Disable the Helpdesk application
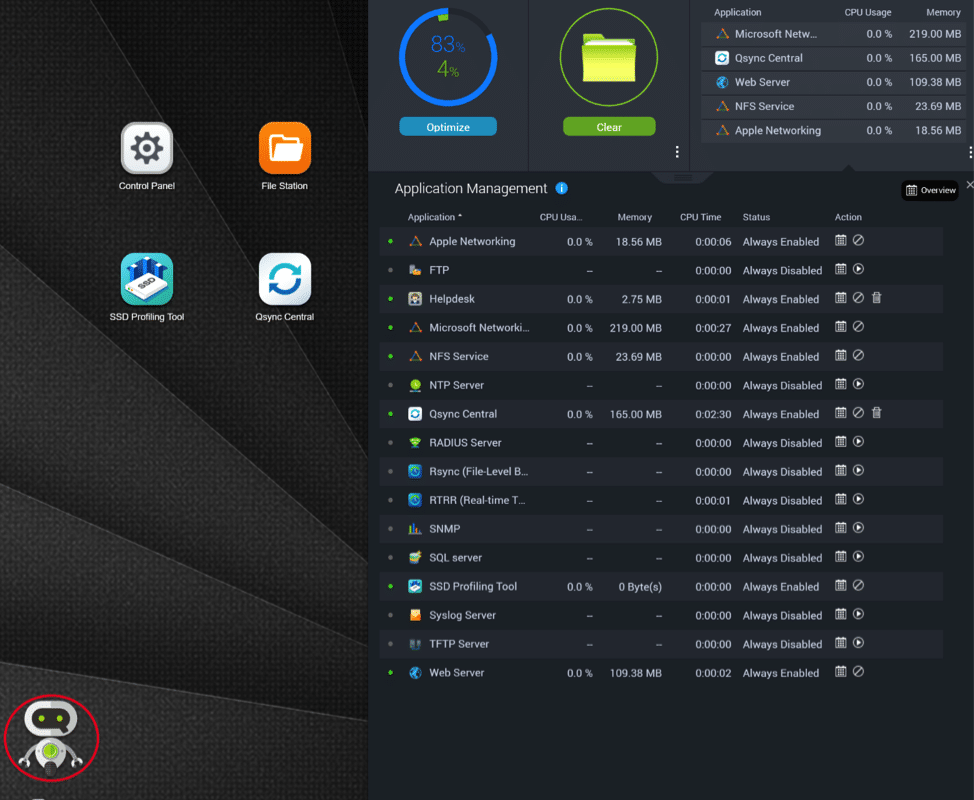974x800 pixels. (858, 298)
